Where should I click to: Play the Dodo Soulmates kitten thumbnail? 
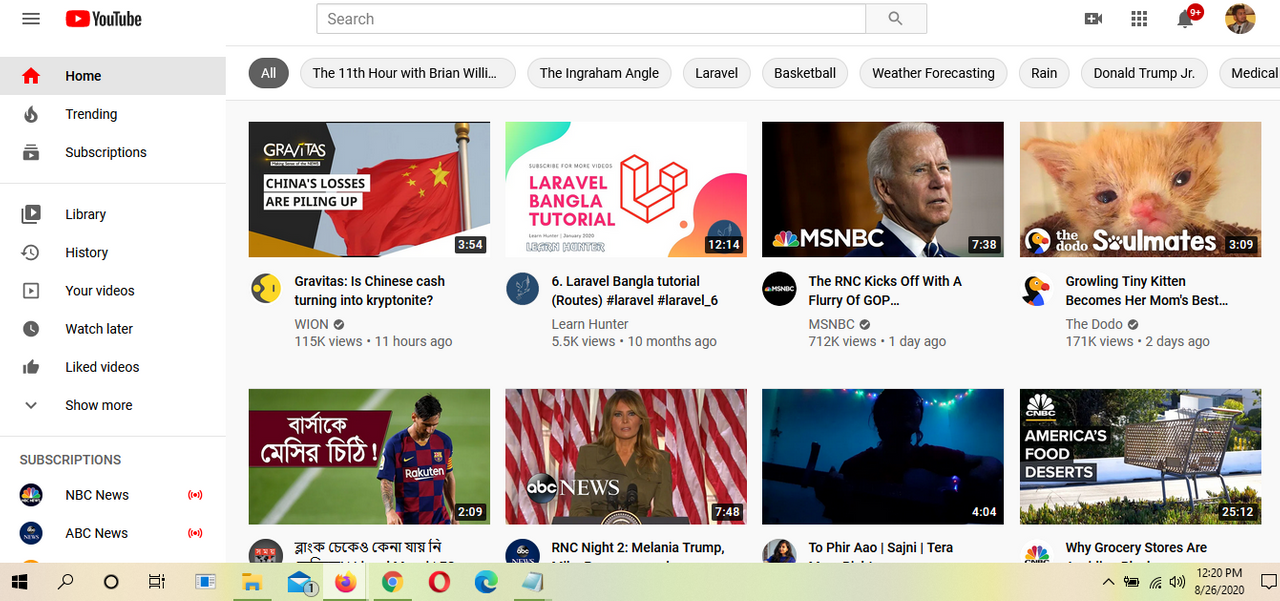pyautogui.click(x=1140, y=190)
